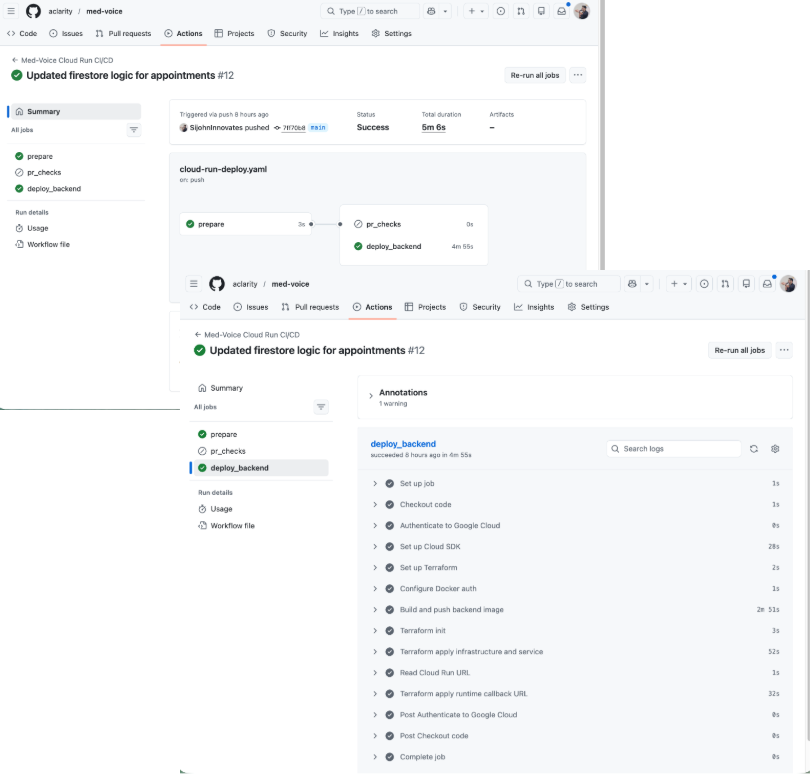
Task: Click Re-run all jobs in top window
Action: tap(535, 75)
